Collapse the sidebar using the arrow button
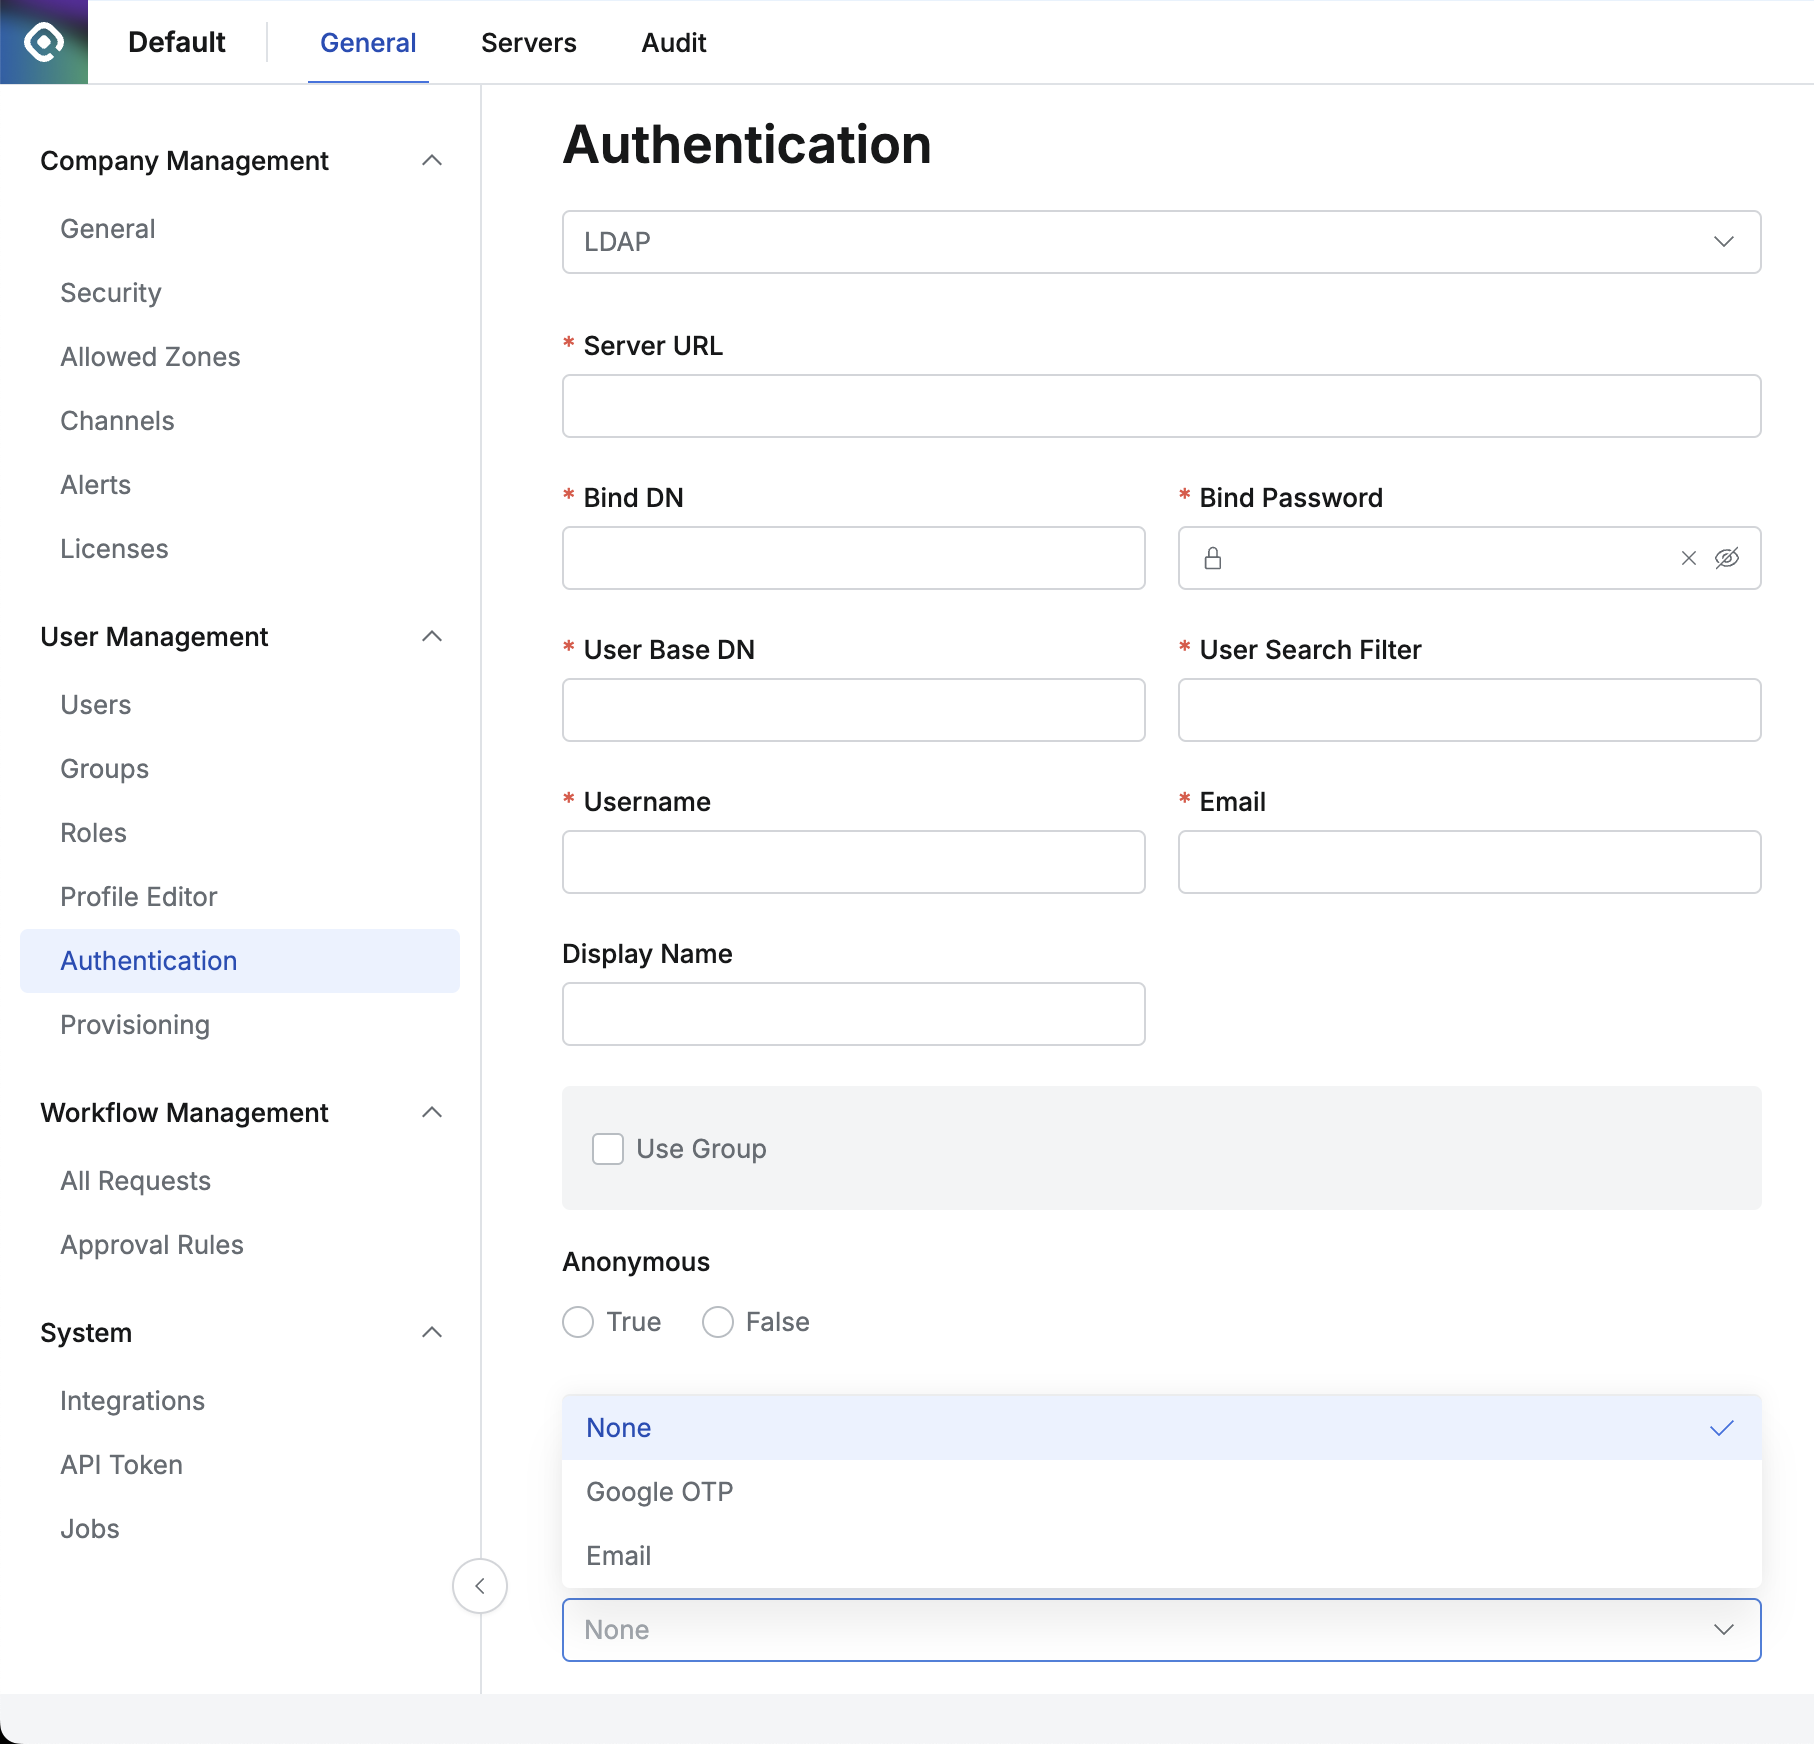 click(480, 1586)
